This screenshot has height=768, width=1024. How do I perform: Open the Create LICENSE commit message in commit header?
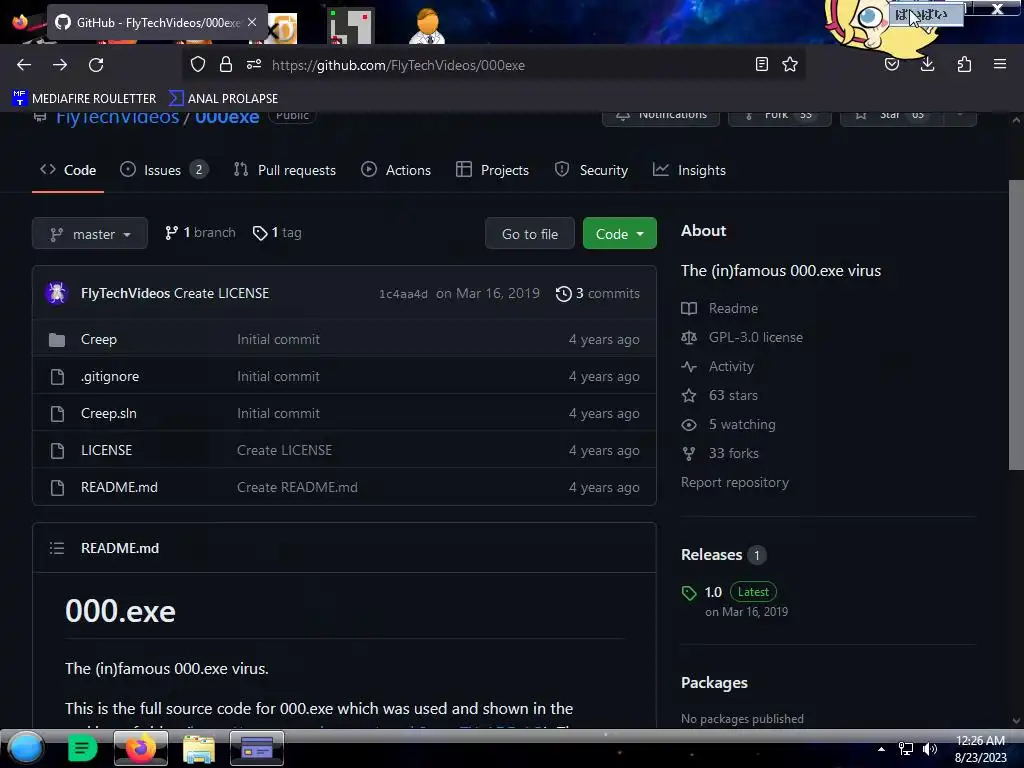221,293
